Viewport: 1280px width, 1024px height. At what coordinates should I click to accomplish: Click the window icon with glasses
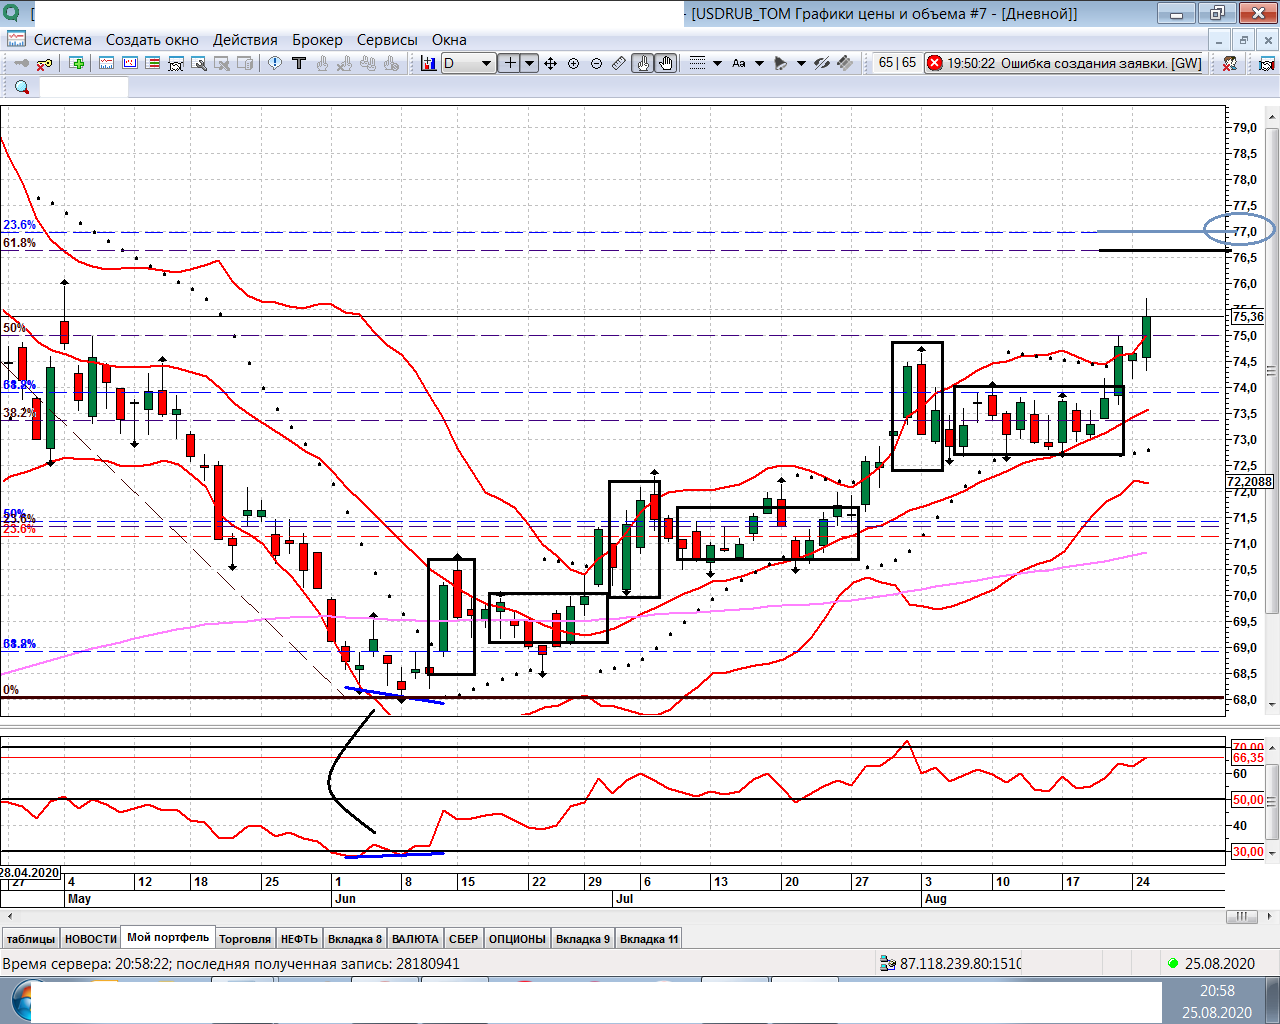click(x=175, y=63)
